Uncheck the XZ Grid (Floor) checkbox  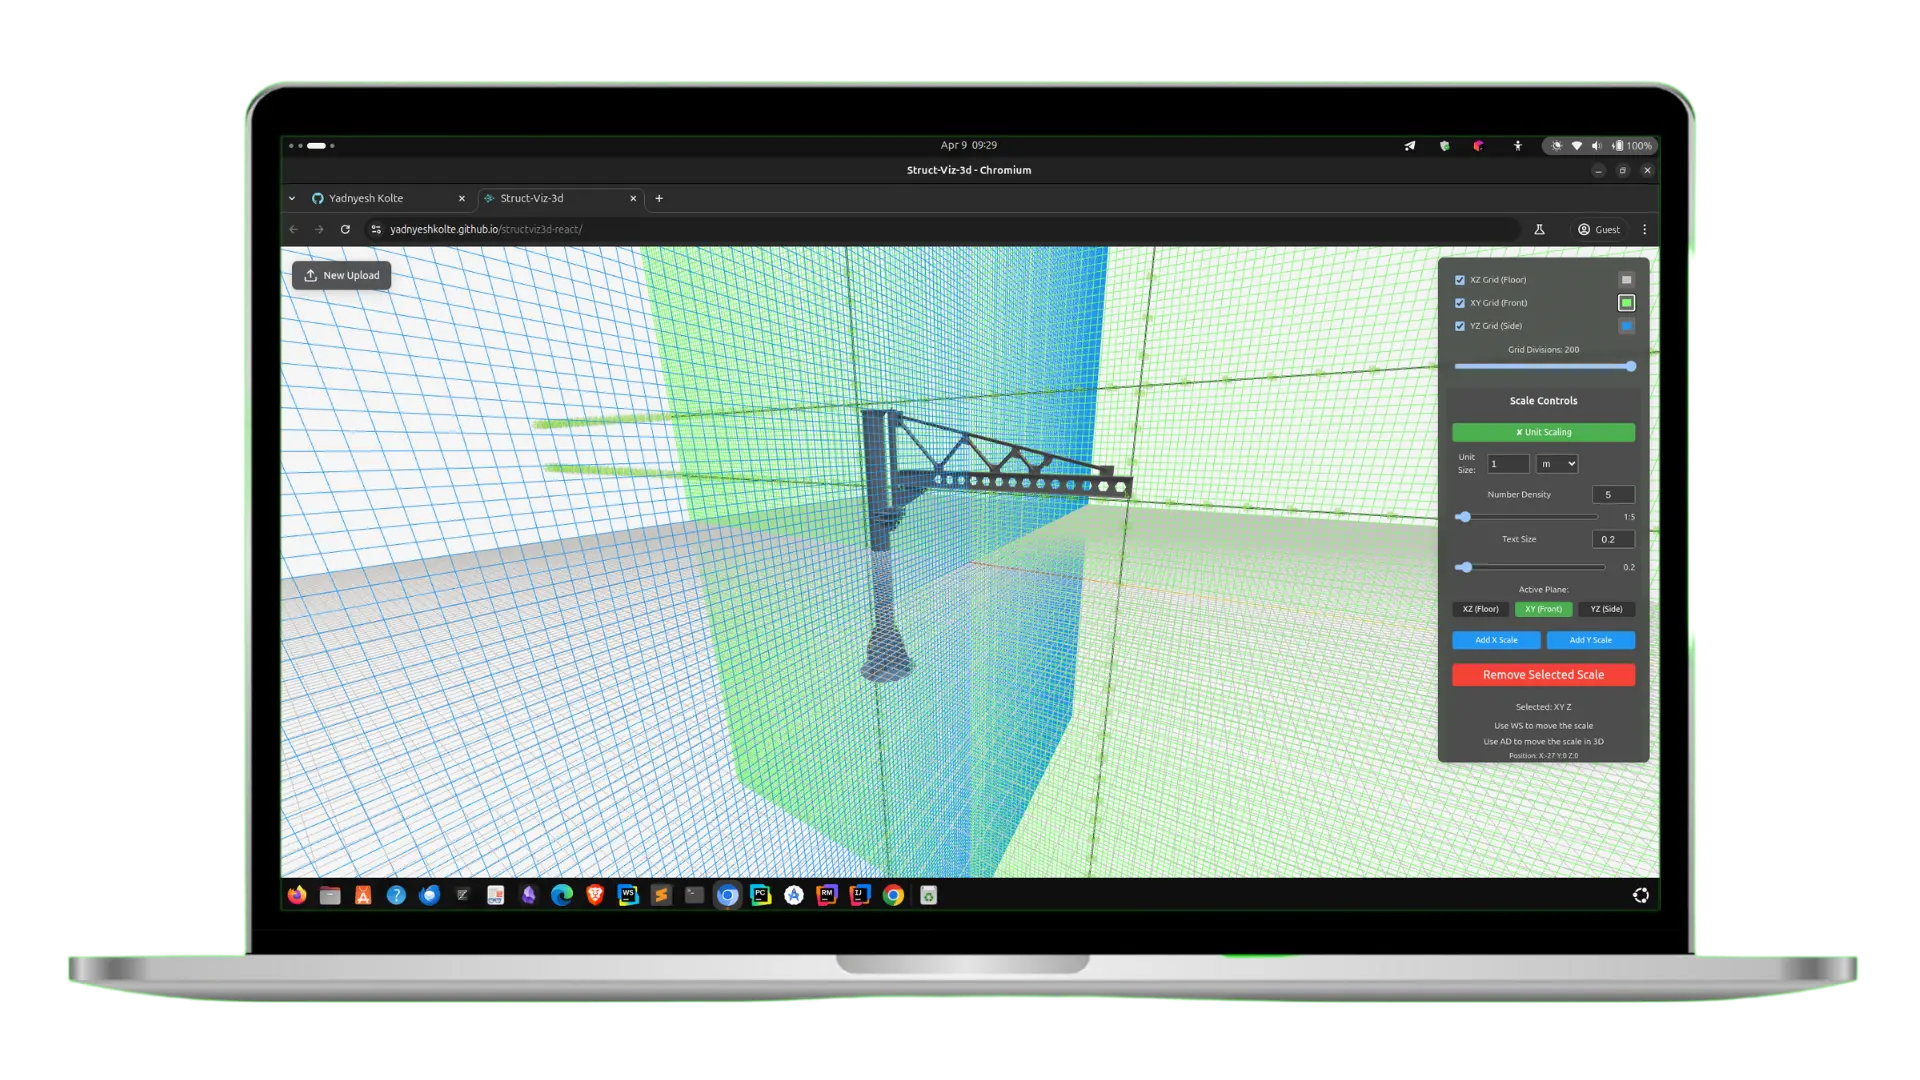tap(1460, 280)
